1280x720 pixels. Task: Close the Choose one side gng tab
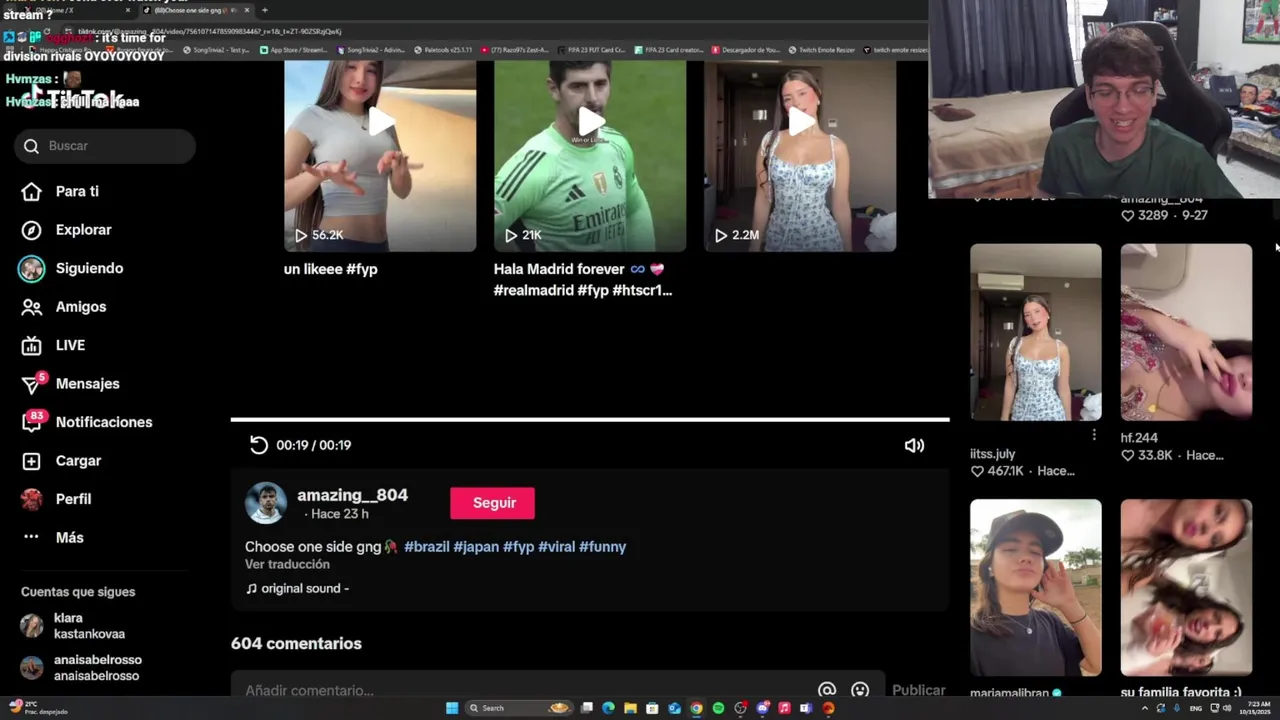(x=247, y=10)
